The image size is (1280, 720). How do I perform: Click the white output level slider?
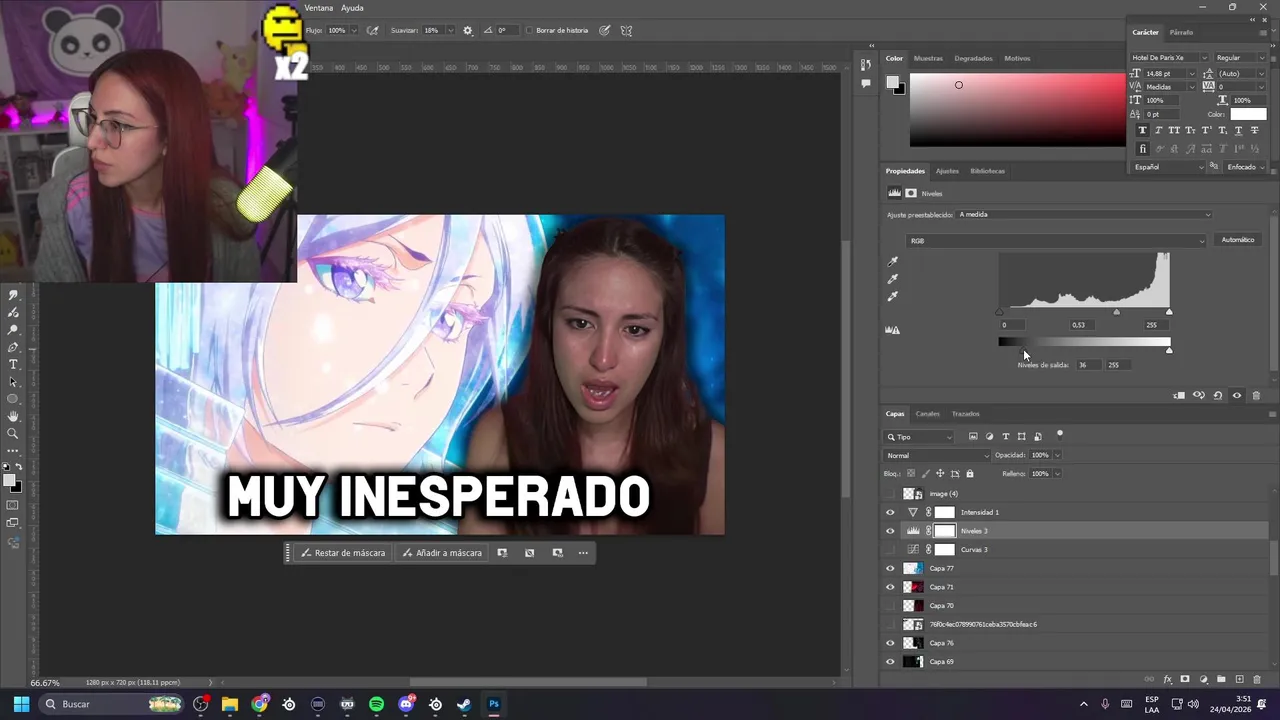coord(1169,350)
